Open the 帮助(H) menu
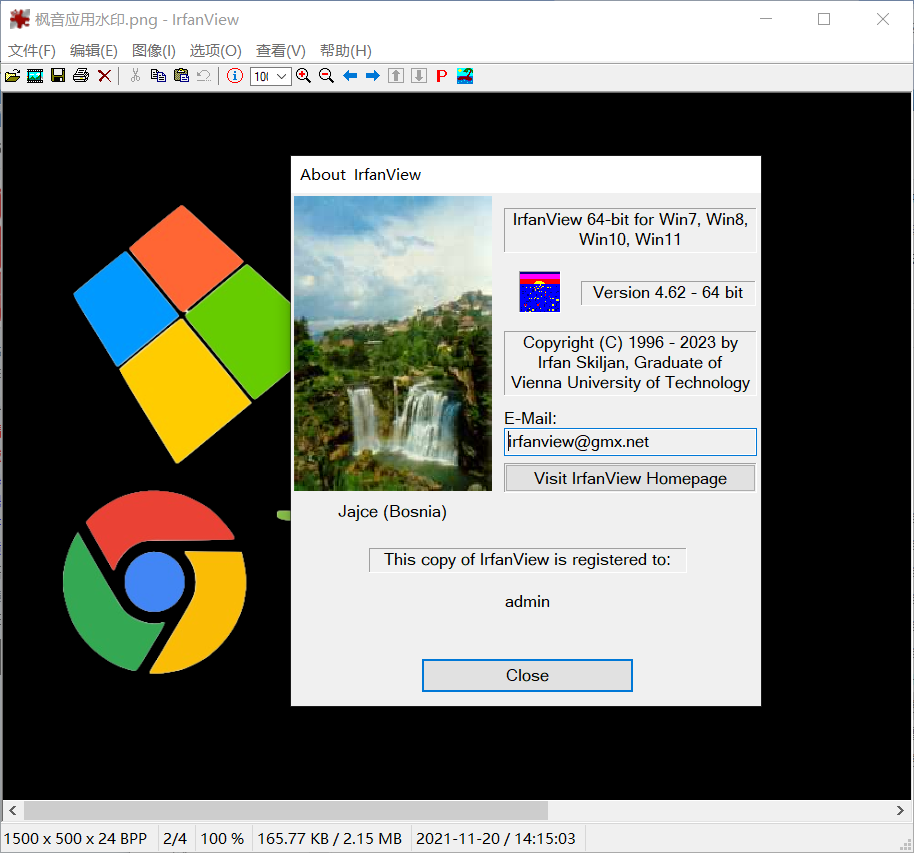Image resolution: width=914 pixels, height=853 pixels. tap(346, 51)
